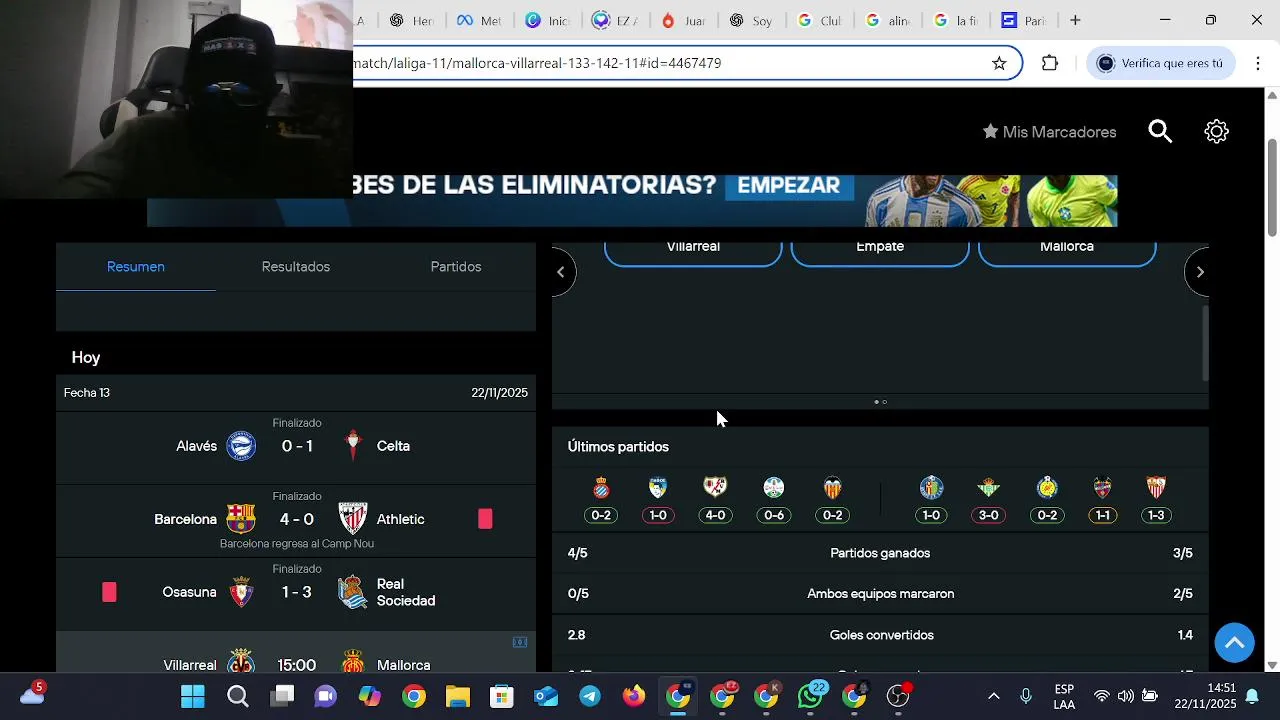Bookmark this page with the star icon
This screenshot has width=1280, height=720.
pyautogui.click(x=999, y=63)
